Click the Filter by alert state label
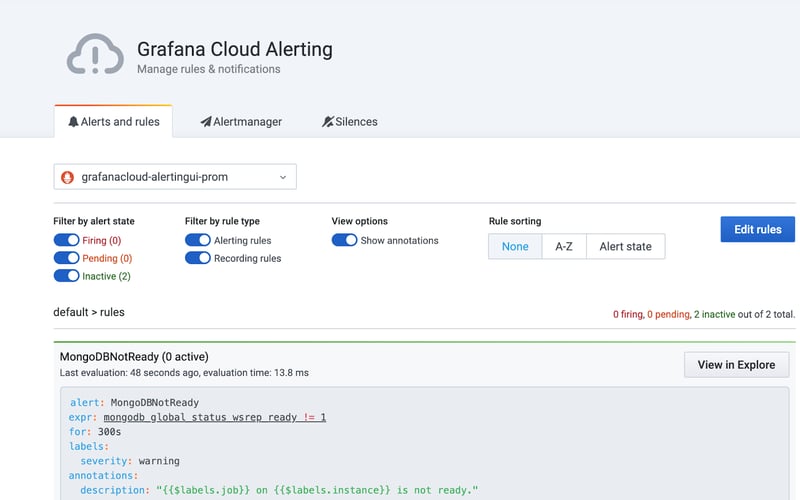The width and height of the screenshot is (800, 500). coord(94,221)
